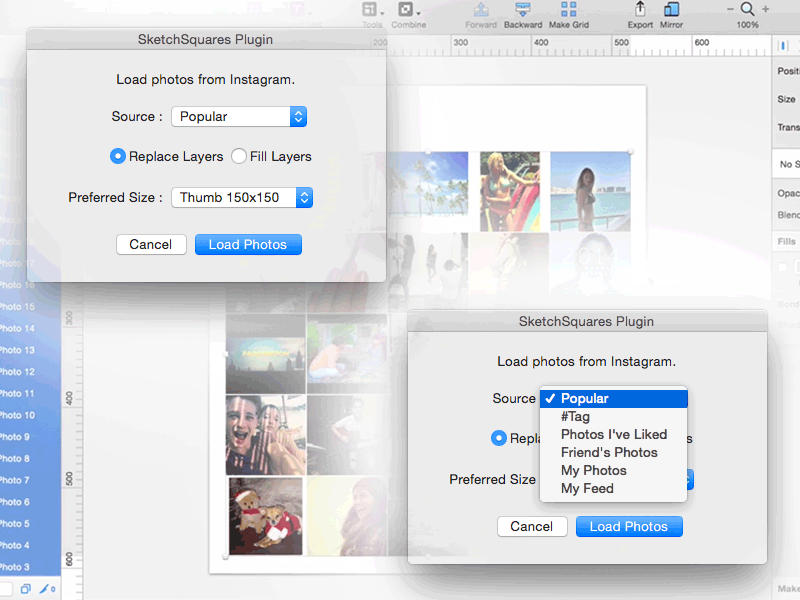Select the Photo 4 layer
Screen dimensions: 800x600
click(31, 545)
